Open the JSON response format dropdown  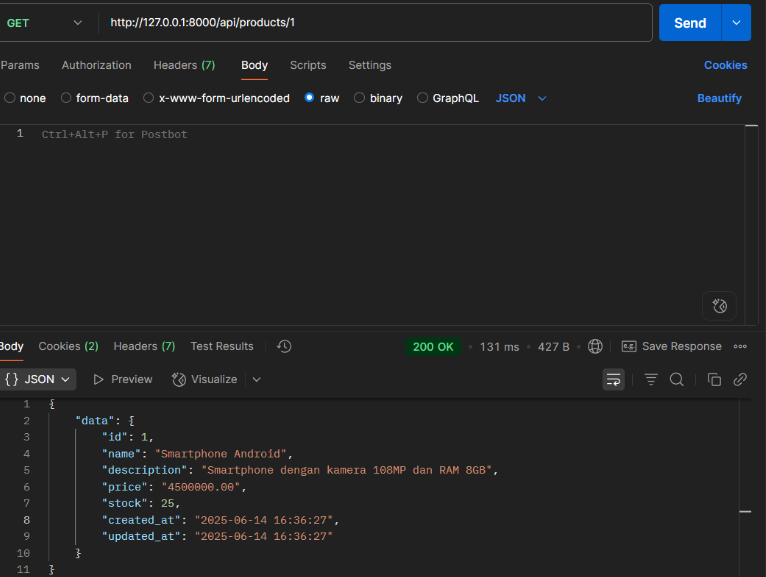coord(38,379)
